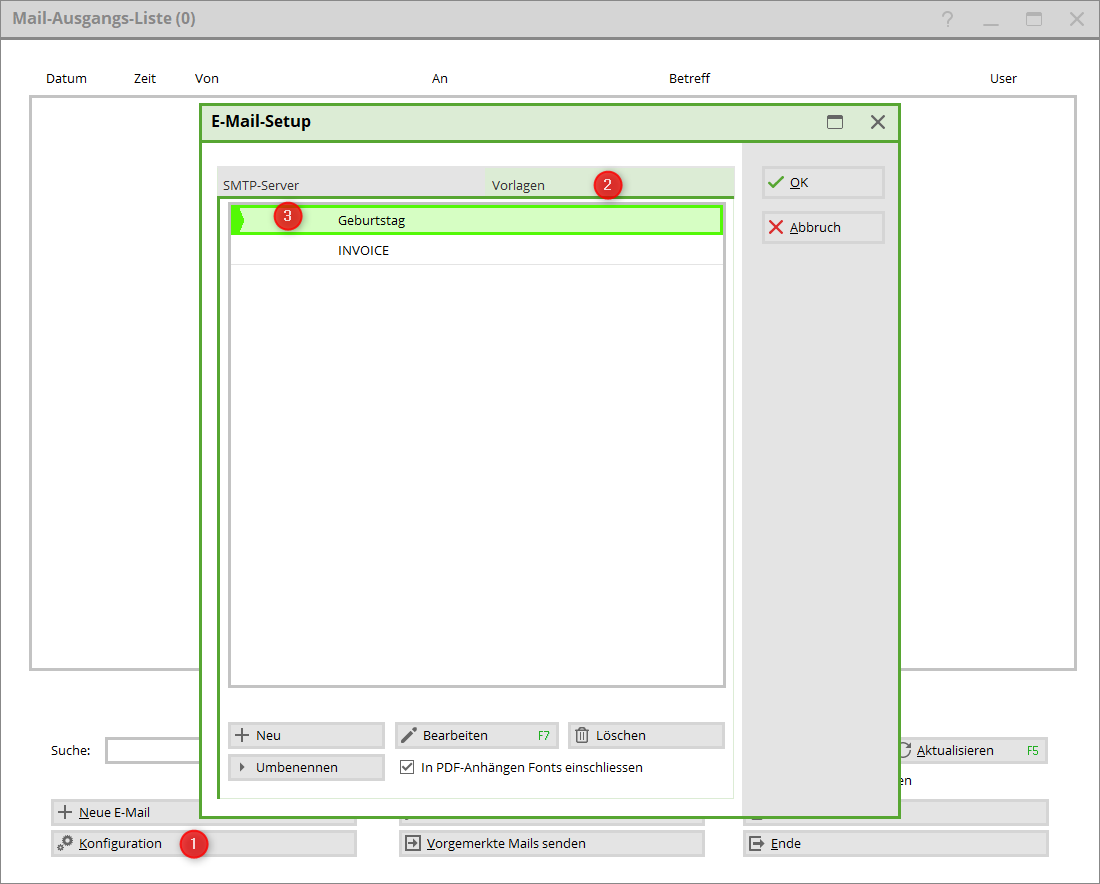Maximize the E-Mail-Setup dialog

tap(835, 122)
